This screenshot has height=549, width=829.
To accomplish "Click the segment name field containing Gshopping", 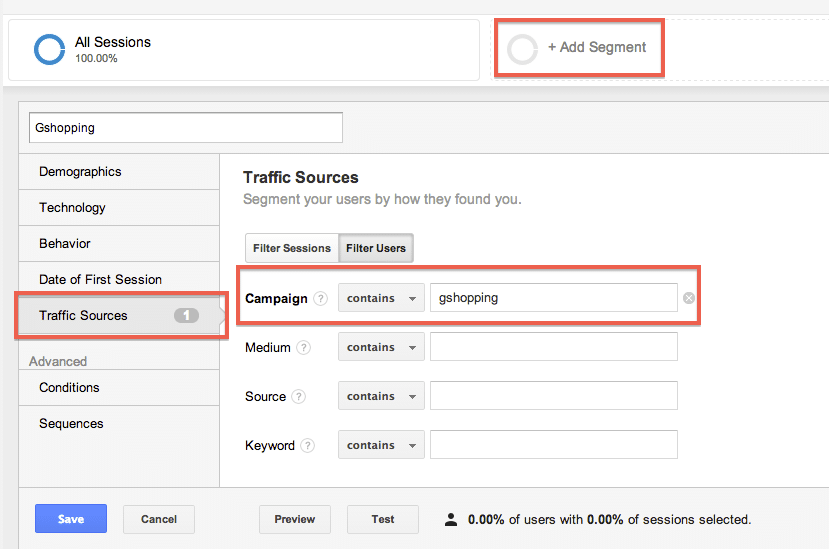I will pyautogui.click(x=186, y=127).
